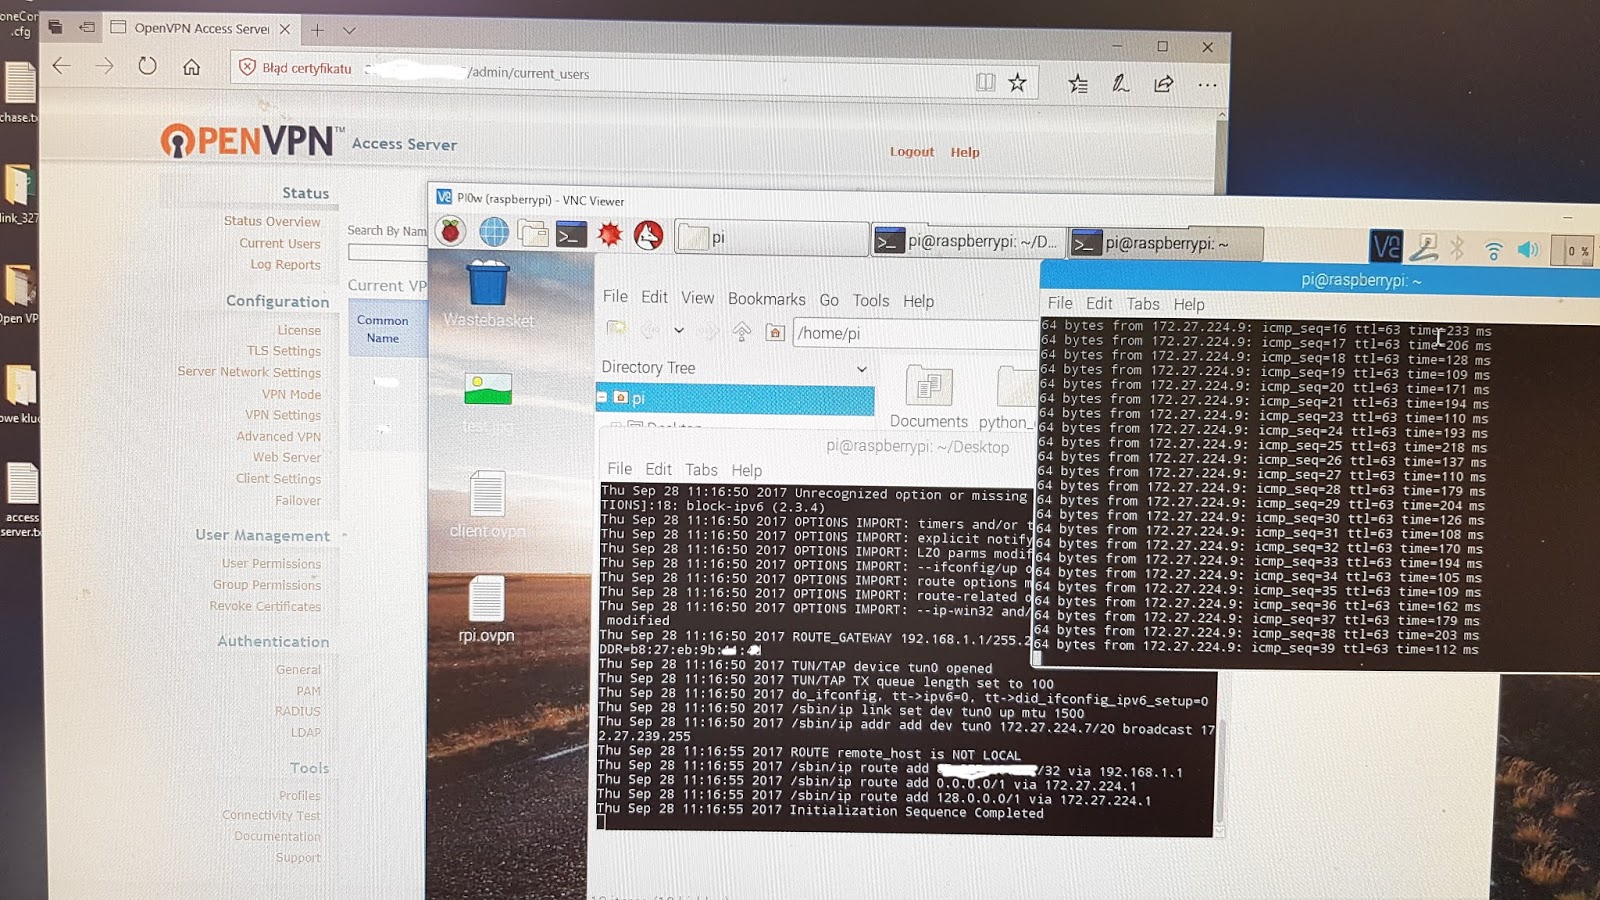
Task: Open the Bookmarks menu in file manager
Action: coord(766,299)
